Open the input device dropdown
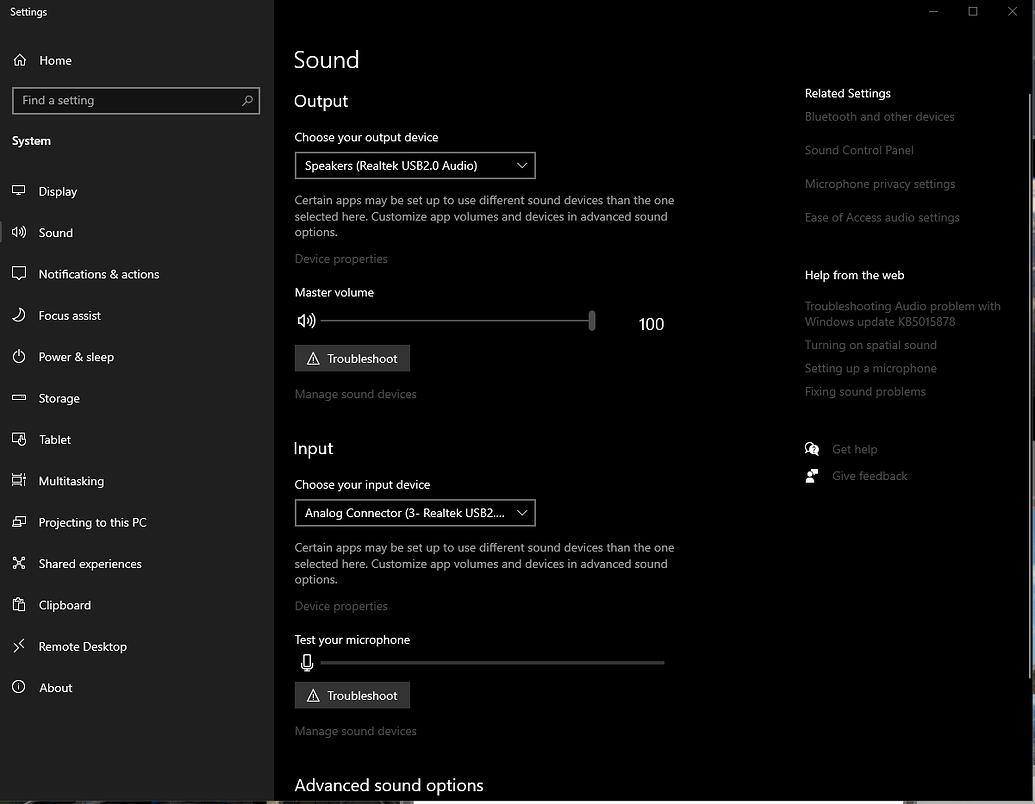This screenshot has height=804, width=1035. [415, 513]
